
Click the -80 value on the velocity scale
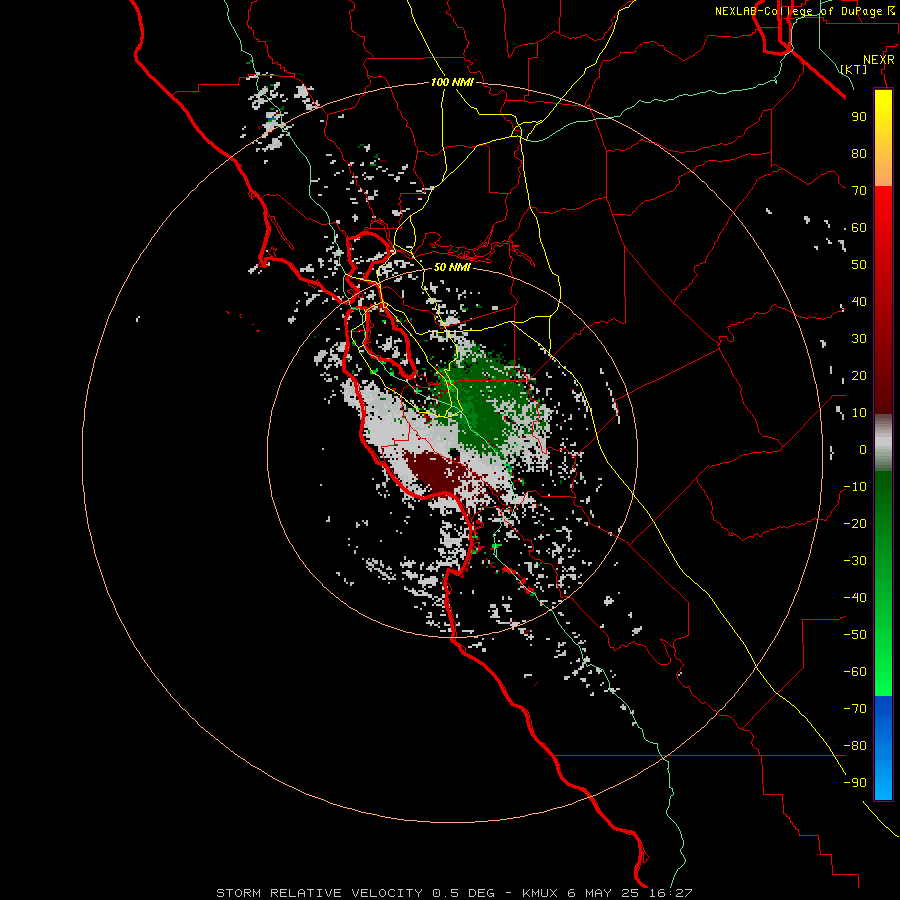[855, 746]
